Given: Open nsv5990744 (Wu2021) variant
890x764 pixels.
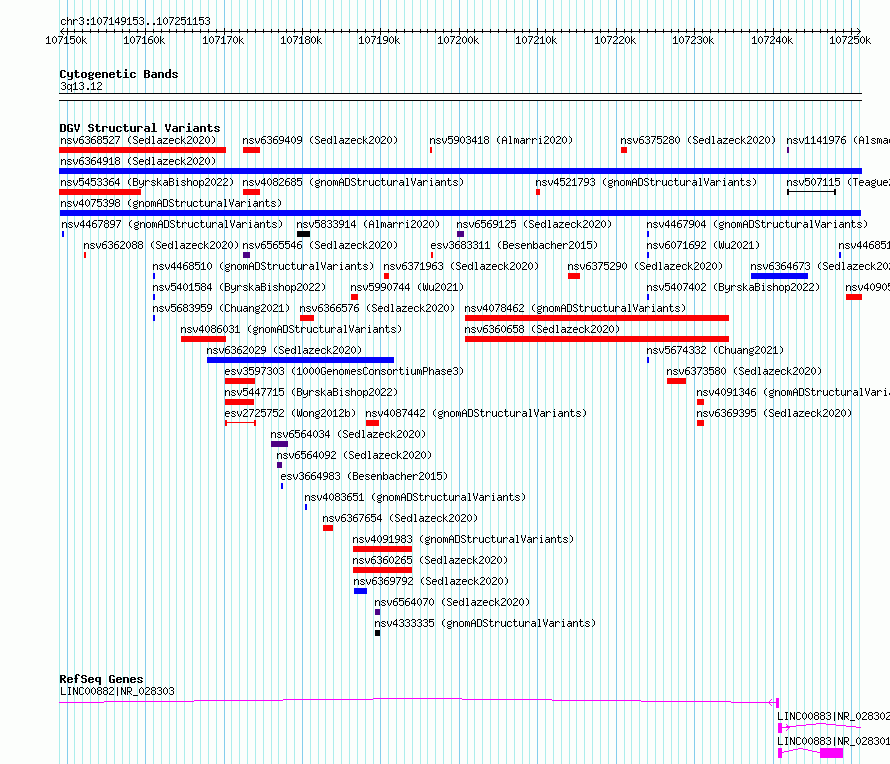Looking at the screenshot, I should coord(407,287).
